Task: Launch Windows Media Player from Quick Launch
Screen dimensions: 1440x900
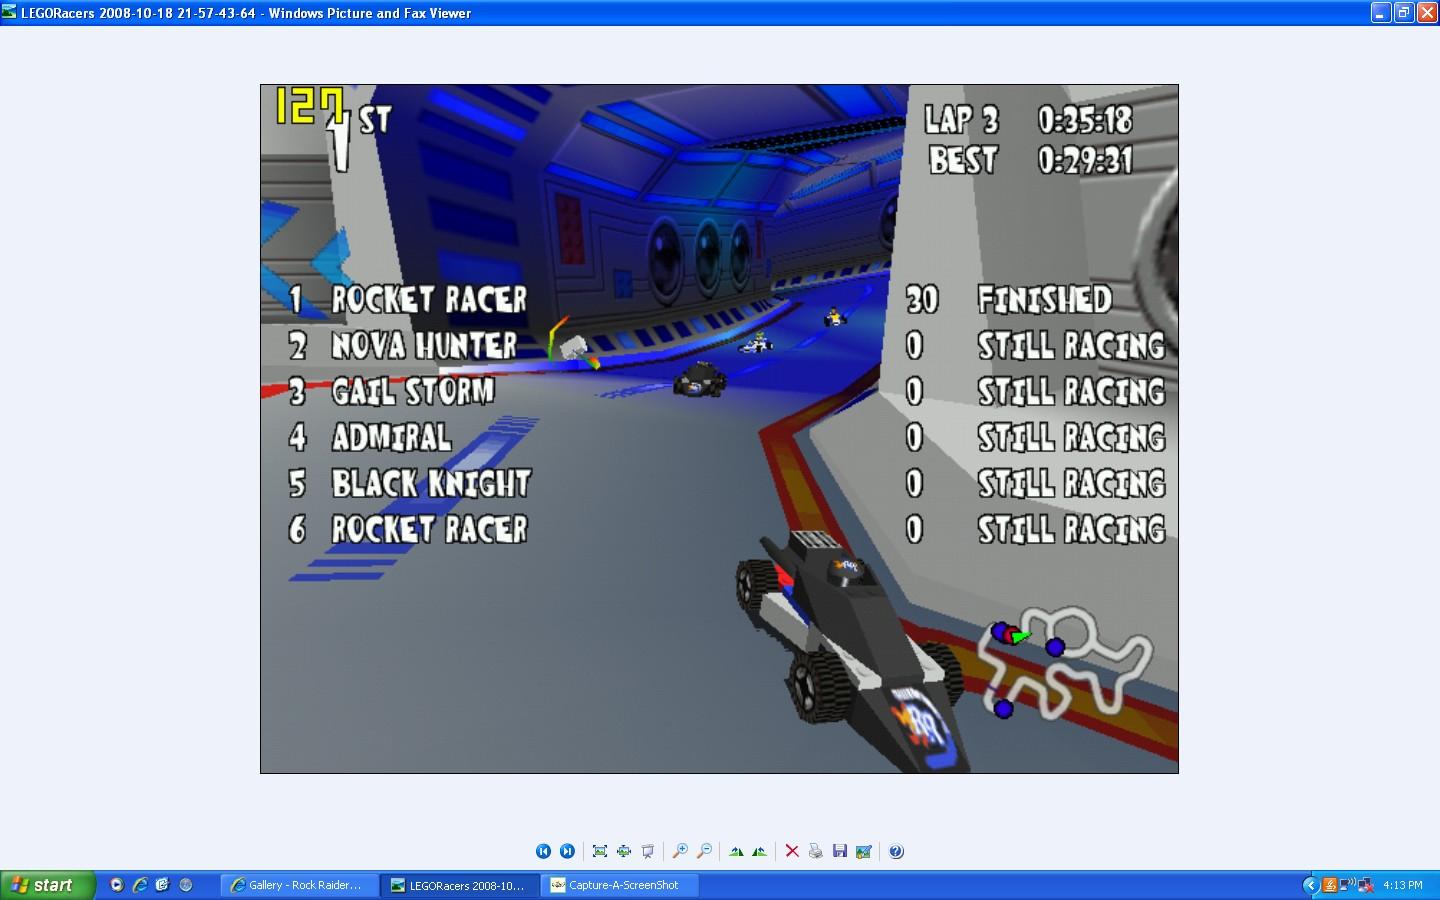Action: pos(117,885)
